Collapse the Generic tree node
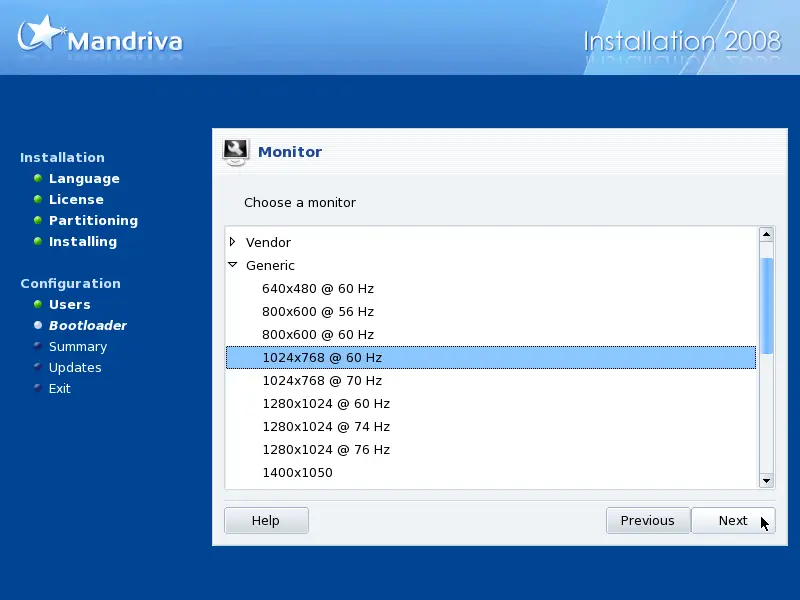The height and width of the screenshot is (600, 800). [x=233, y=265]
